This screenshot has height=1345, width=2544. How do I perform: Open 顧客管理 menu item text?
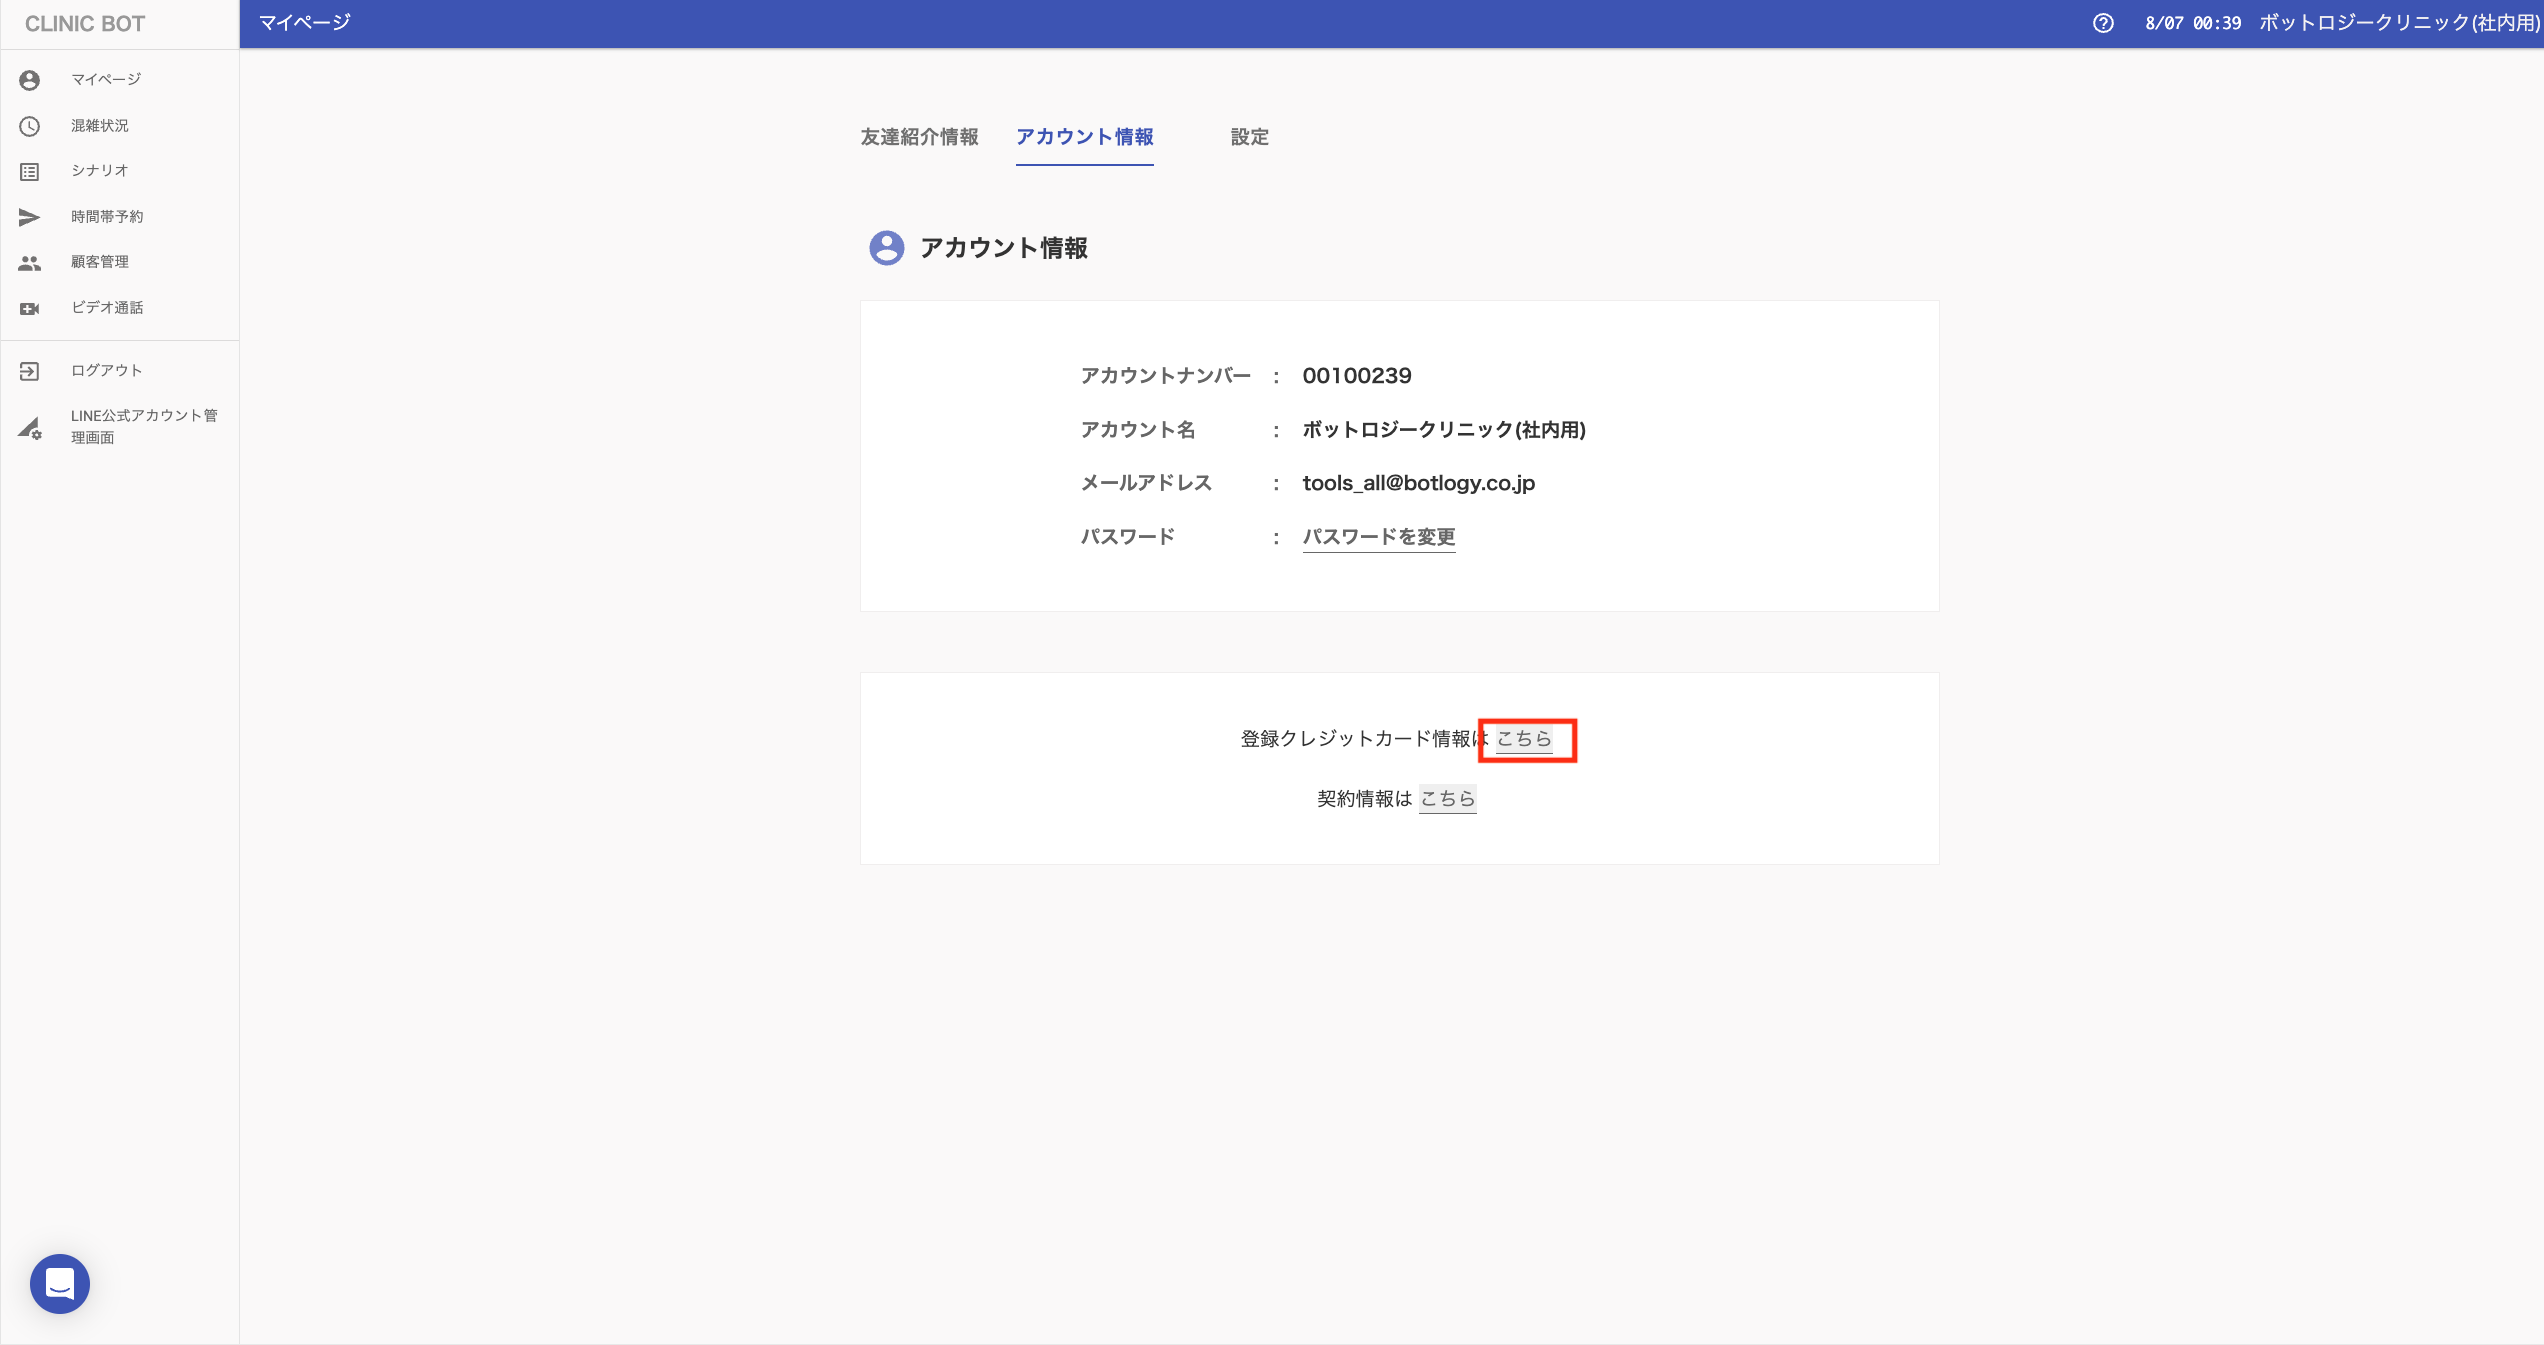click(100, 262)
